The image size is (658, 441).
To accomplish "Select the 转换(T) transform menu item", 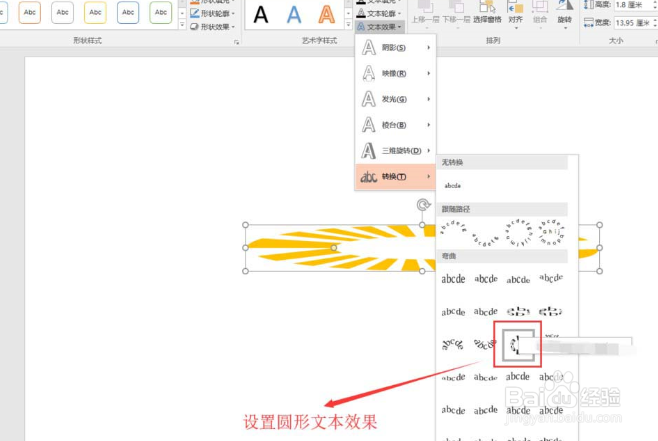I will coord(395,176).
